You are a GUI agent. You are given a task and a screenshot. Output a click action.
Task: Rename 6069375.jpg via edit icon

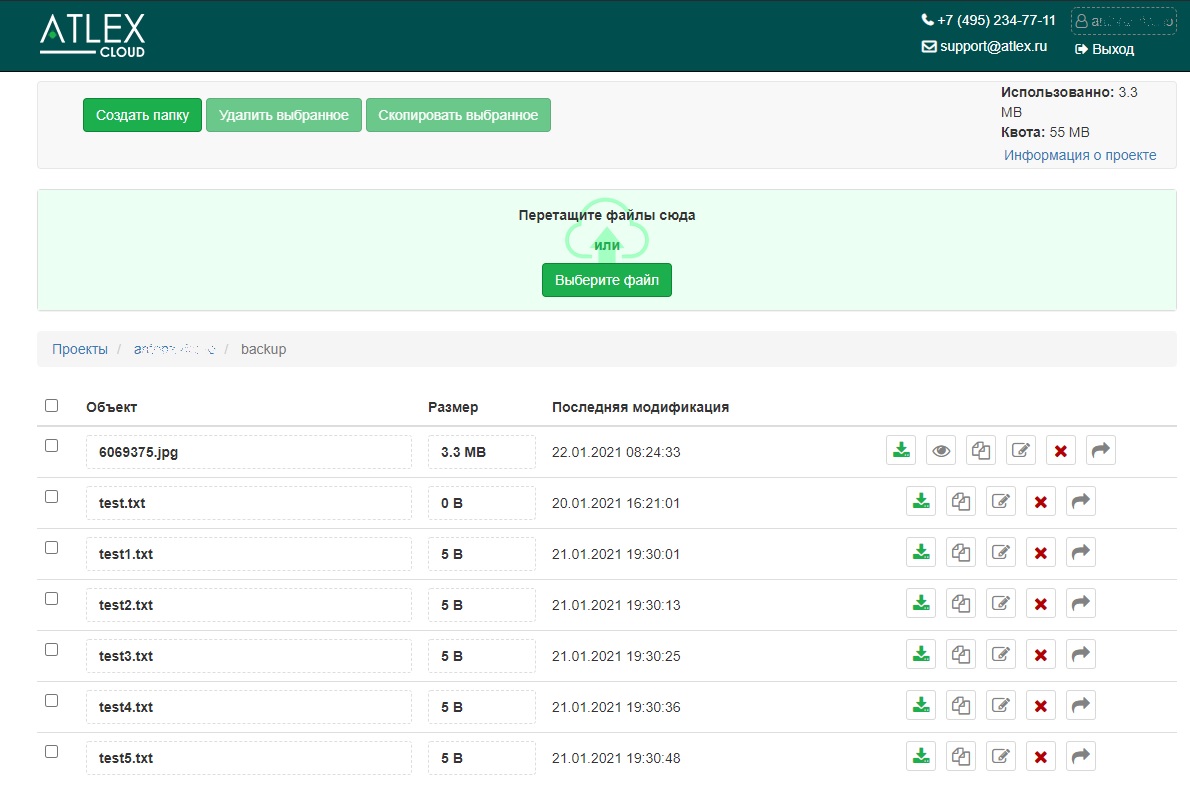[1021, 451]
